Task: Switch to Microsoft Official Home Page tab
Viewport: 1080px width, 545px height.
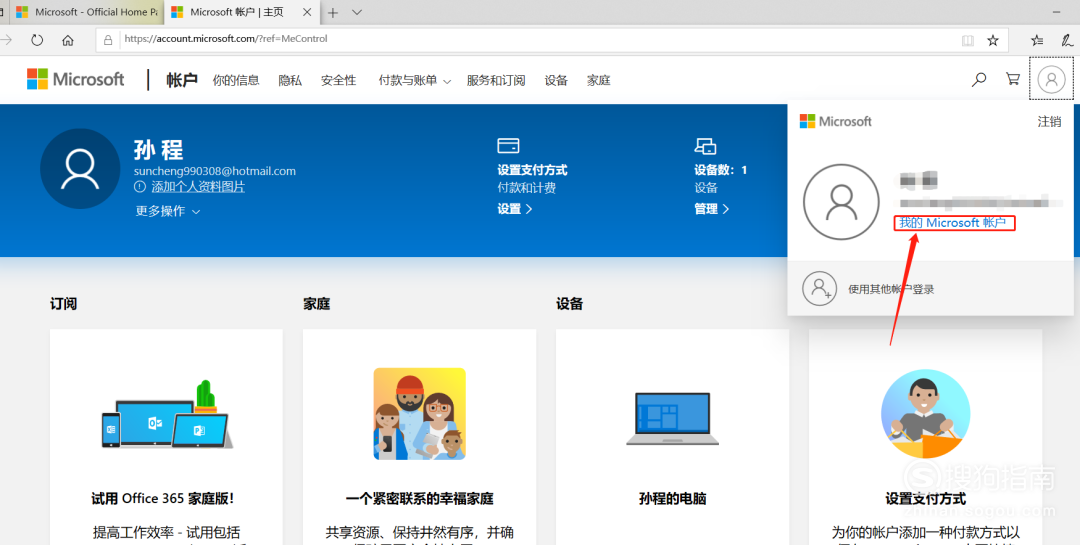Action: [87, 12]
